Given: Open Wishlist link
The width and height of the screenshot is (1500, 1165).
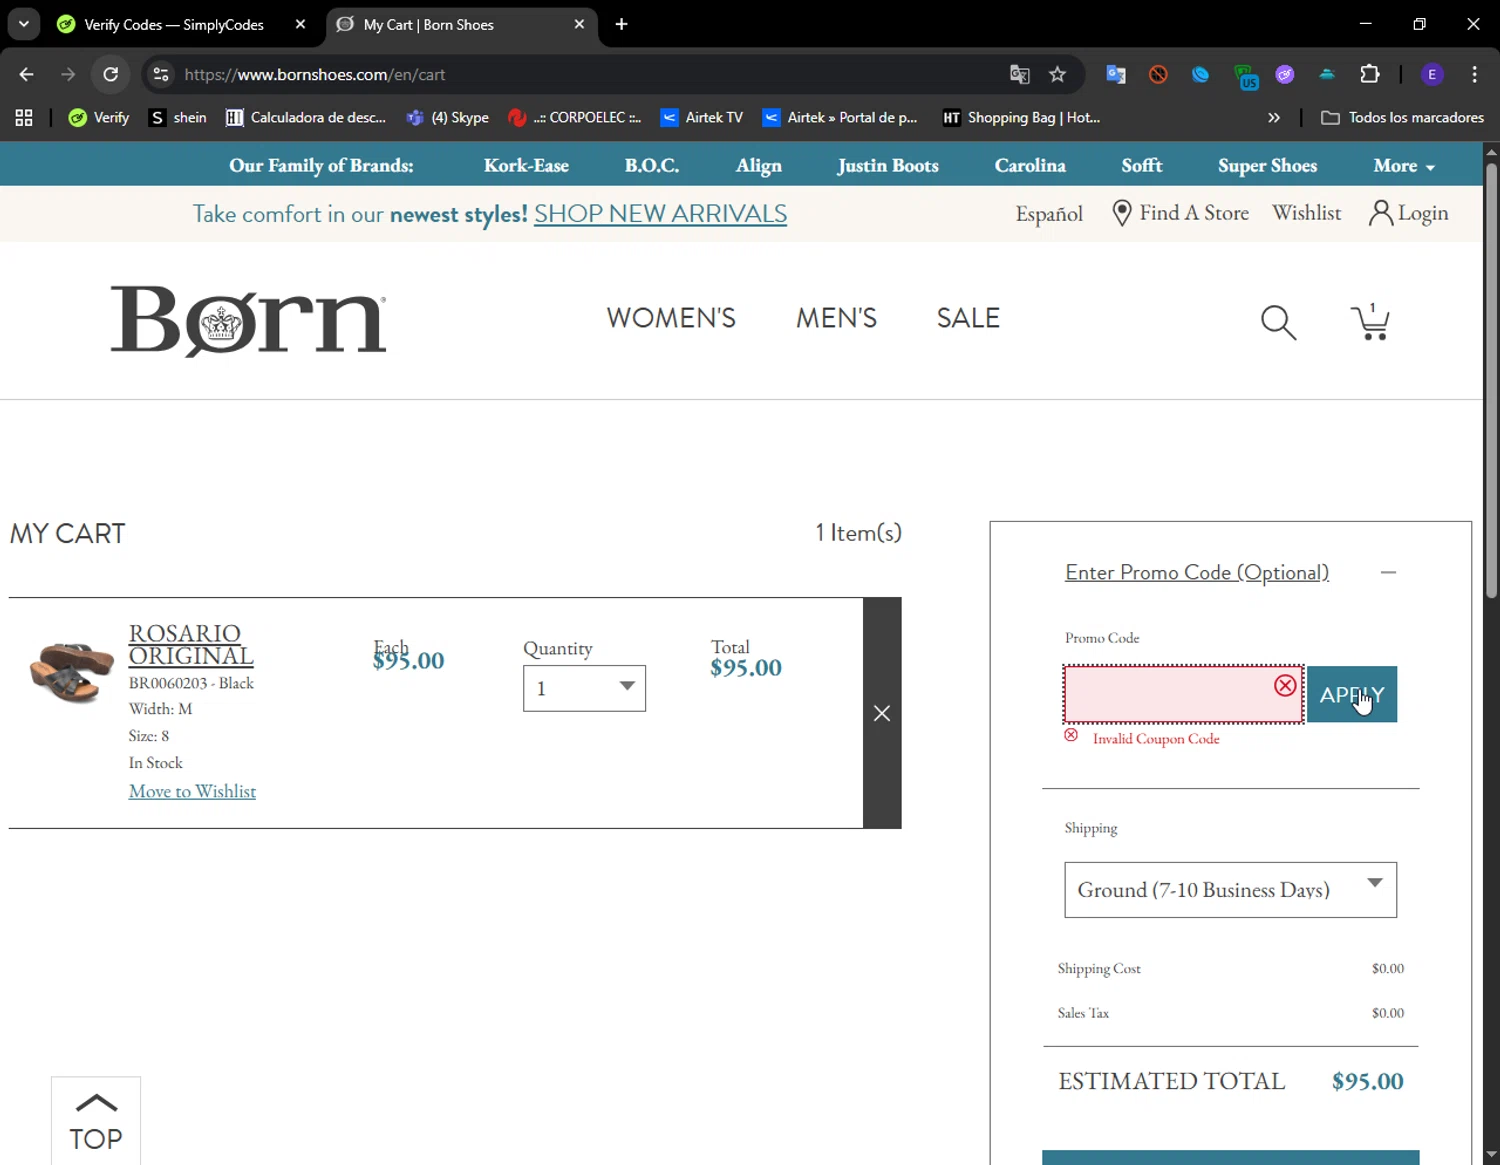Looking at the screenshot, I should [x=1306, y=213].
